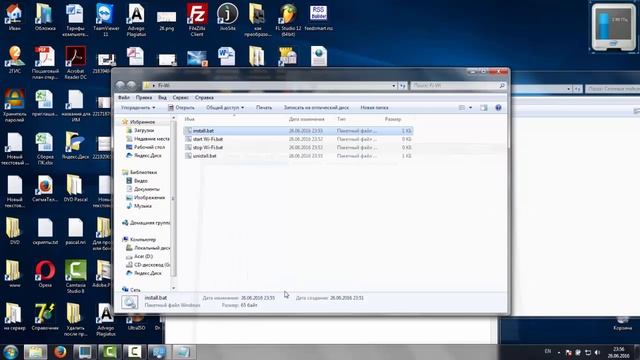Open Библиотеки in navigation pane
Viewport: 640px width, 360px height.
(x=140, y=172)
